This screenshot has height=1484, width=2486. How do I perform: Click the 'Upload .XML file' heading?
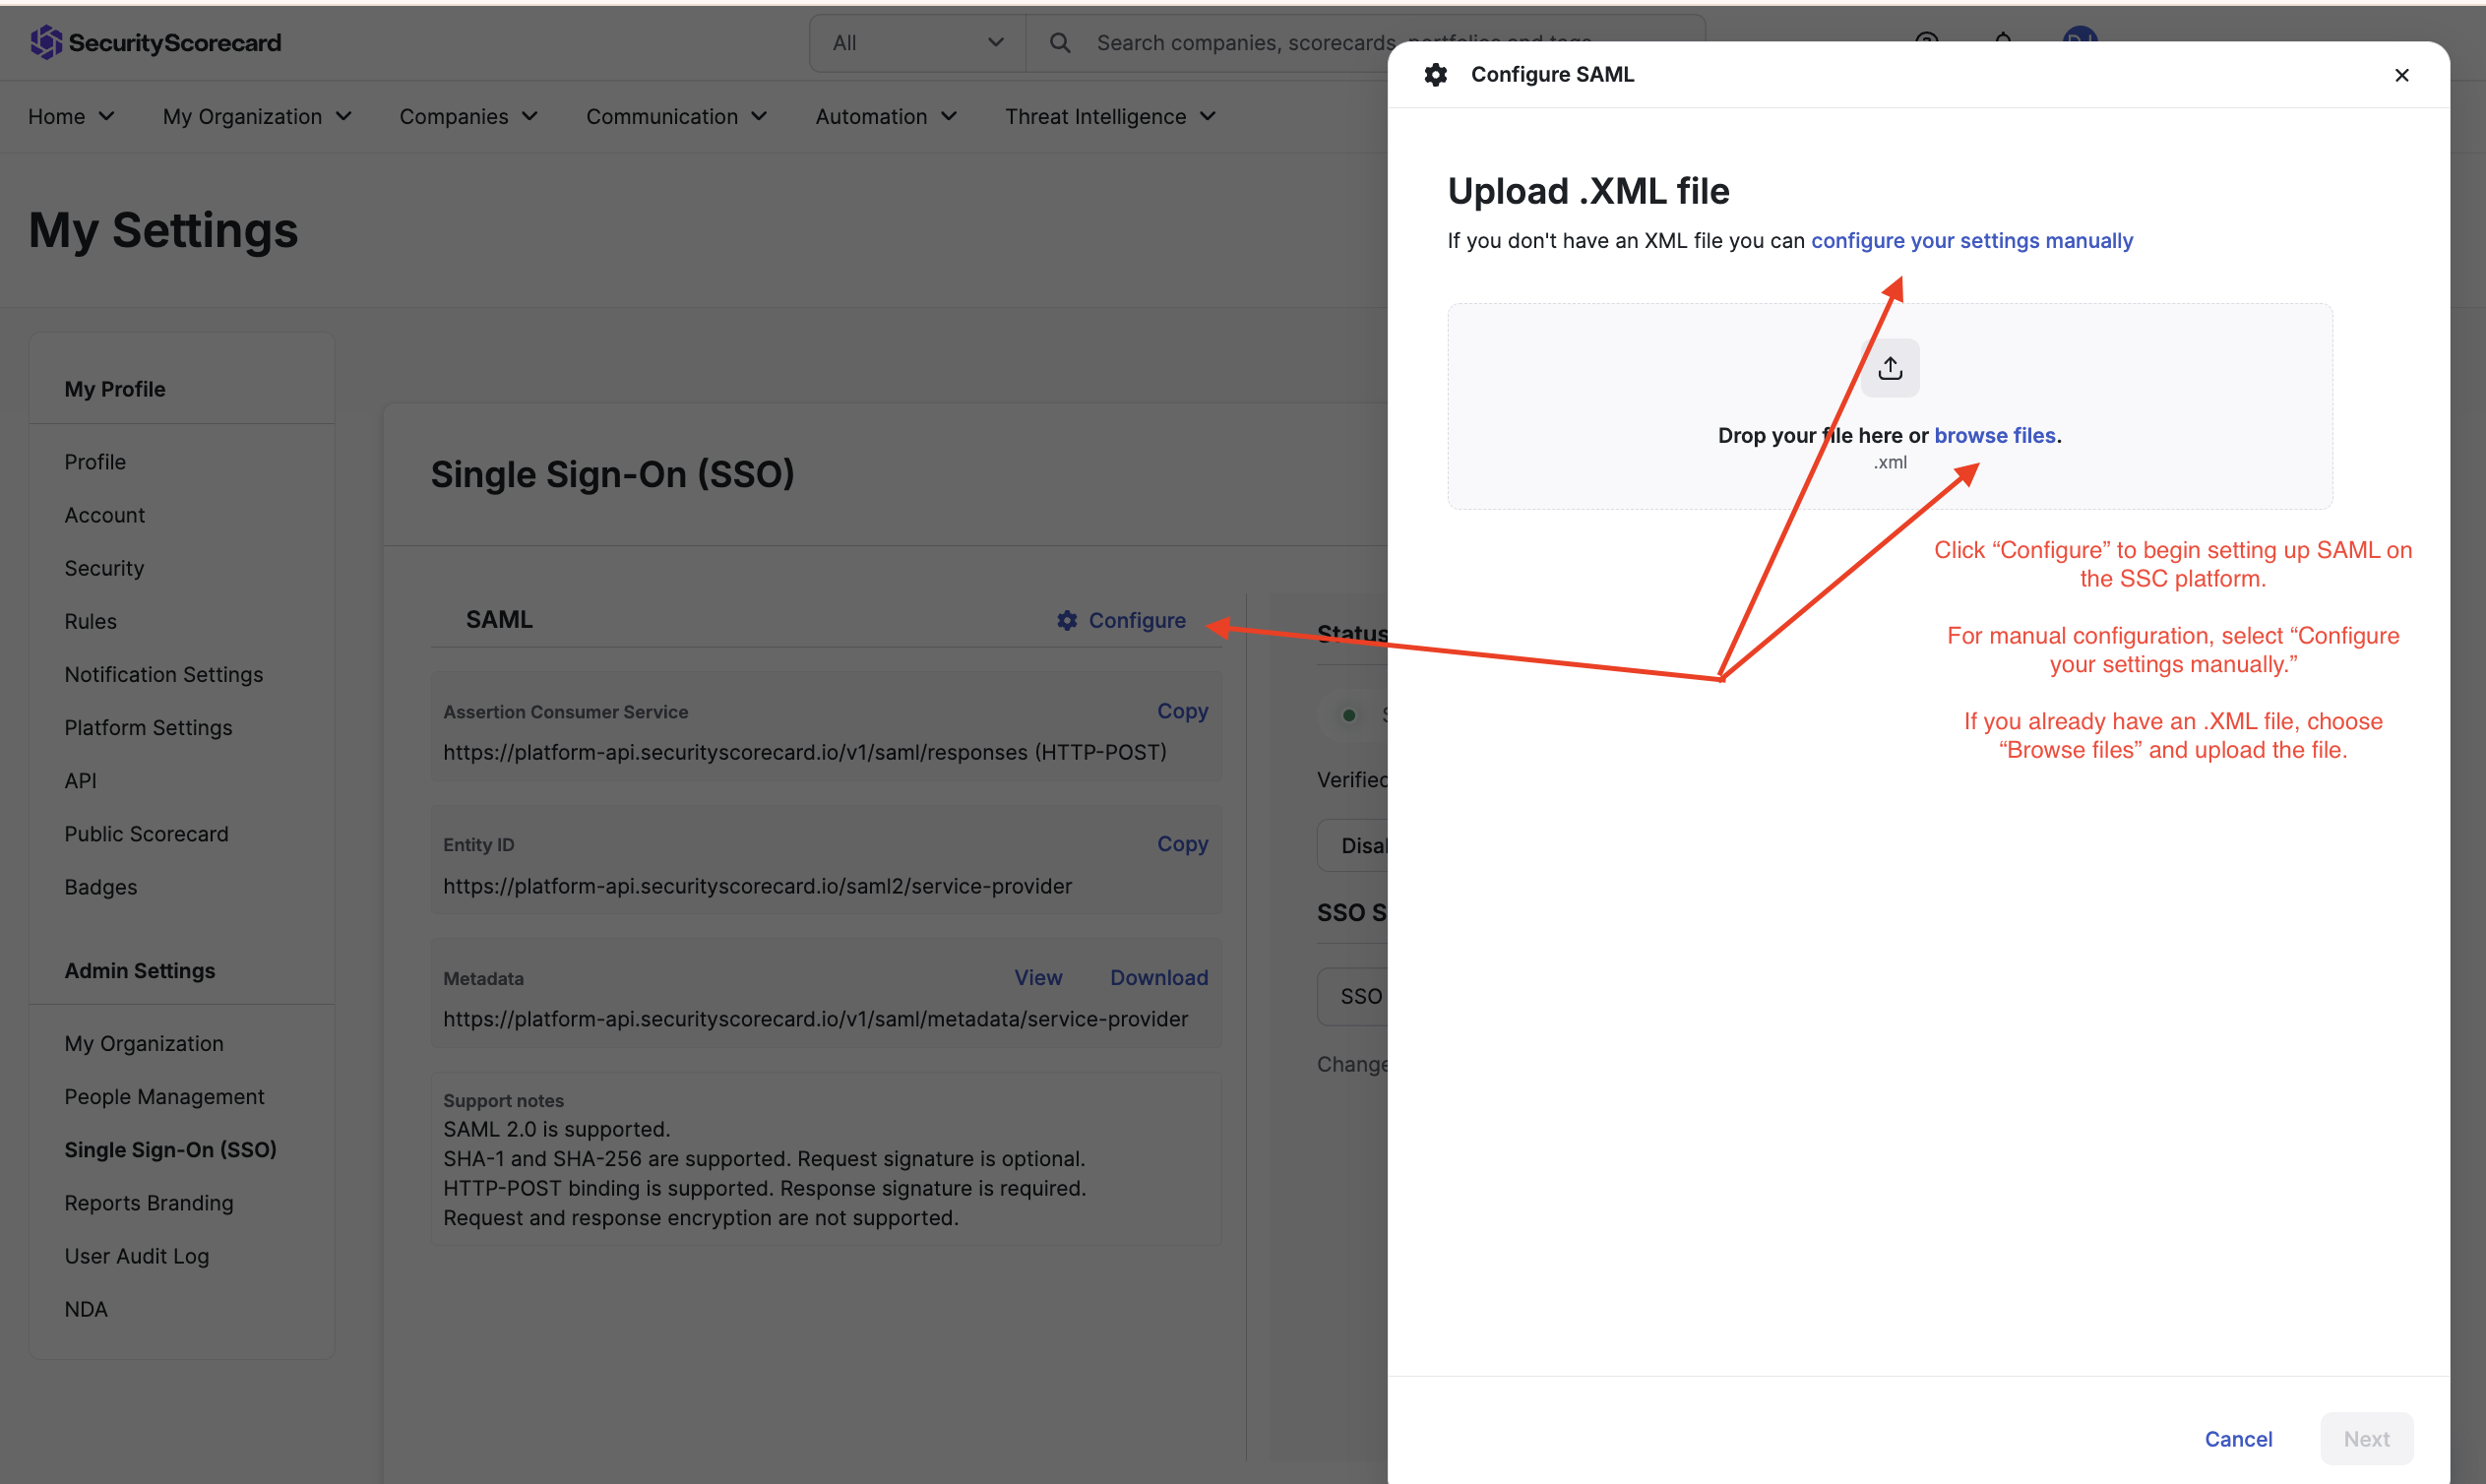pos(1588,190)
